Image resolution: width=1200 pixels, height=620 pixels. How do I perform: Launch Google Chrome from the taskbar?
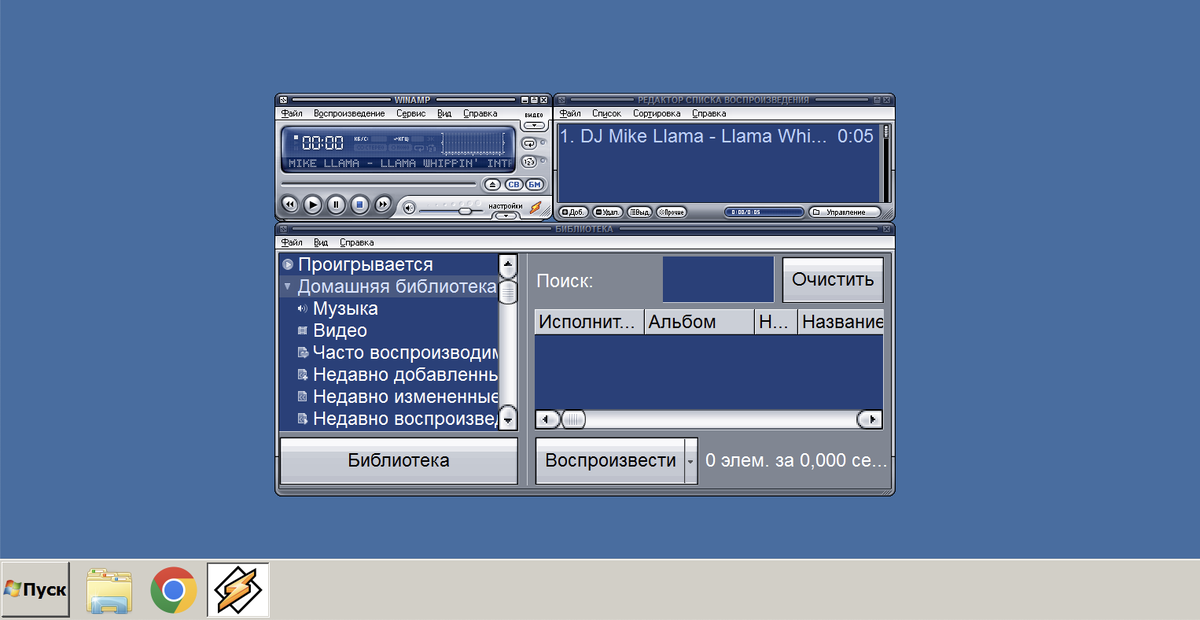pos(174,590)
